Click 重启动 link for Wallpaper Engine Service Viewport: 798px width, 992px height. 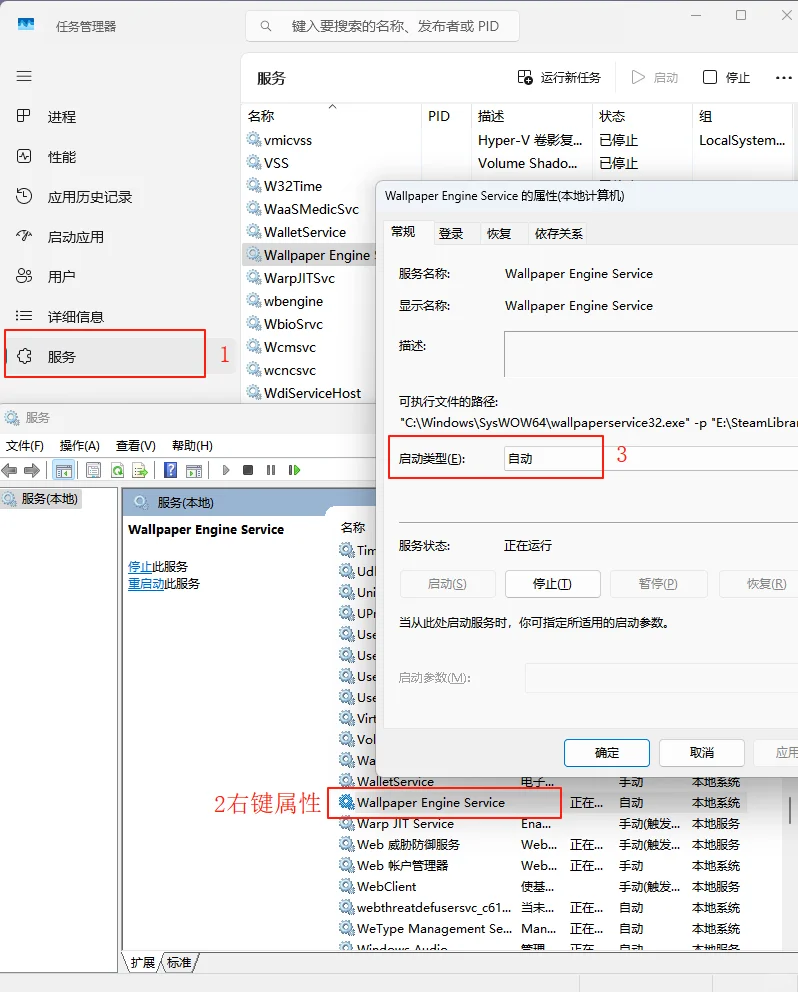146,583
